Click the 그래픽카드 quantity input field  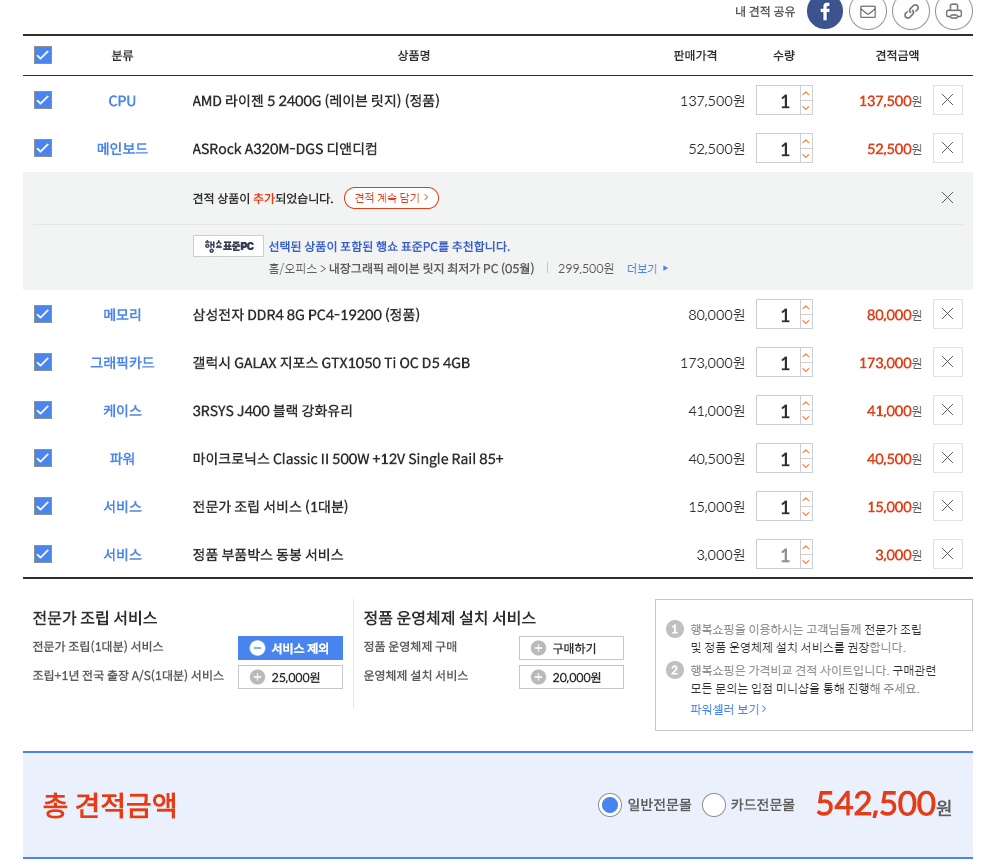click(778, 362)
